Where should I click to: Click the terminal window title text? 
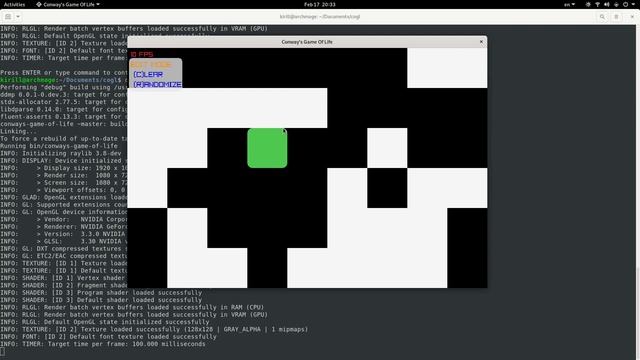coord(320,17)
